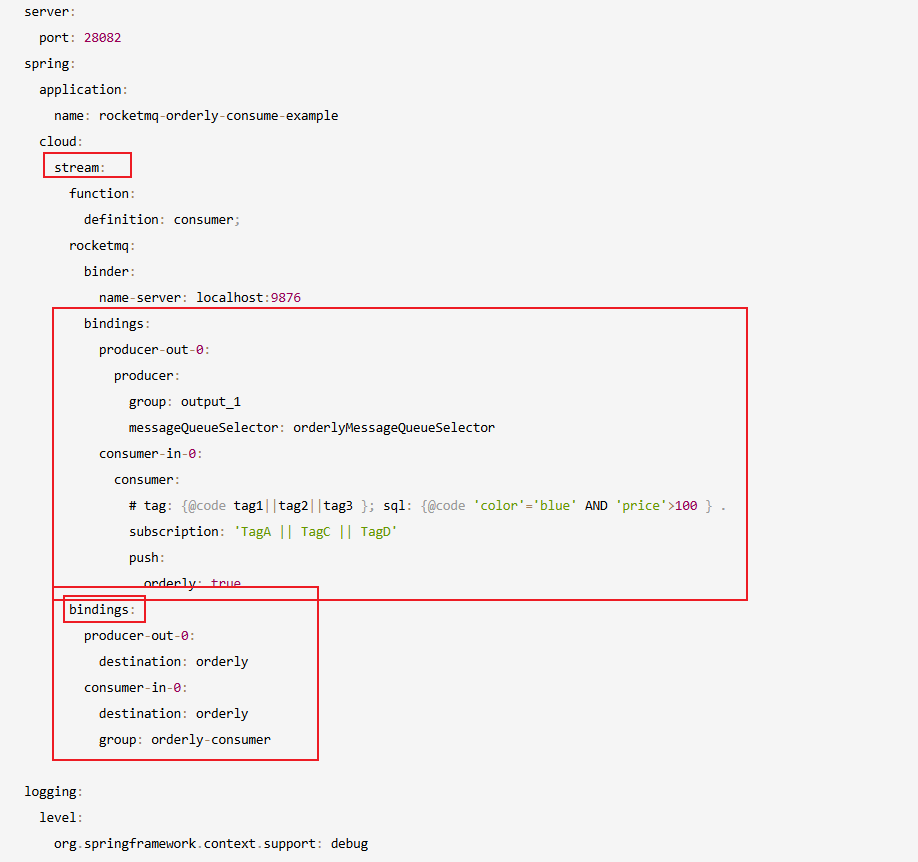Click the '# tag' comment line
Viewport: 918px width, 862px height.
pyautogui.click(x=427, y=505)
